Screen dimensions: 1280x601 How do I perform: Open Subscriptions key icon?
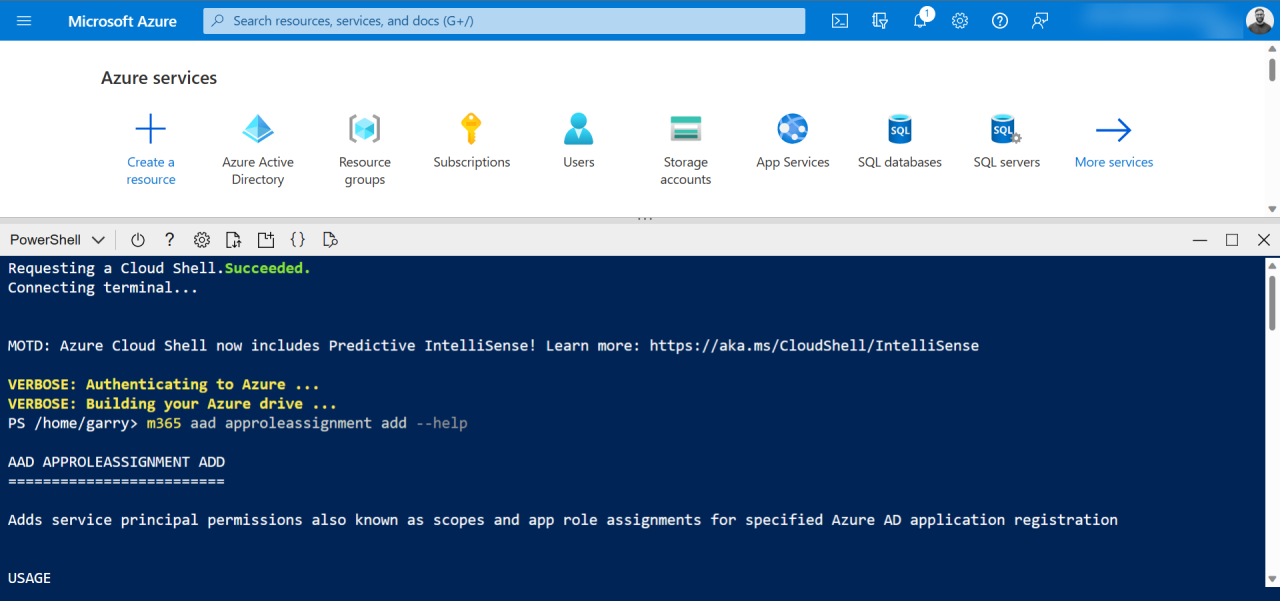(x=471, y=129)
